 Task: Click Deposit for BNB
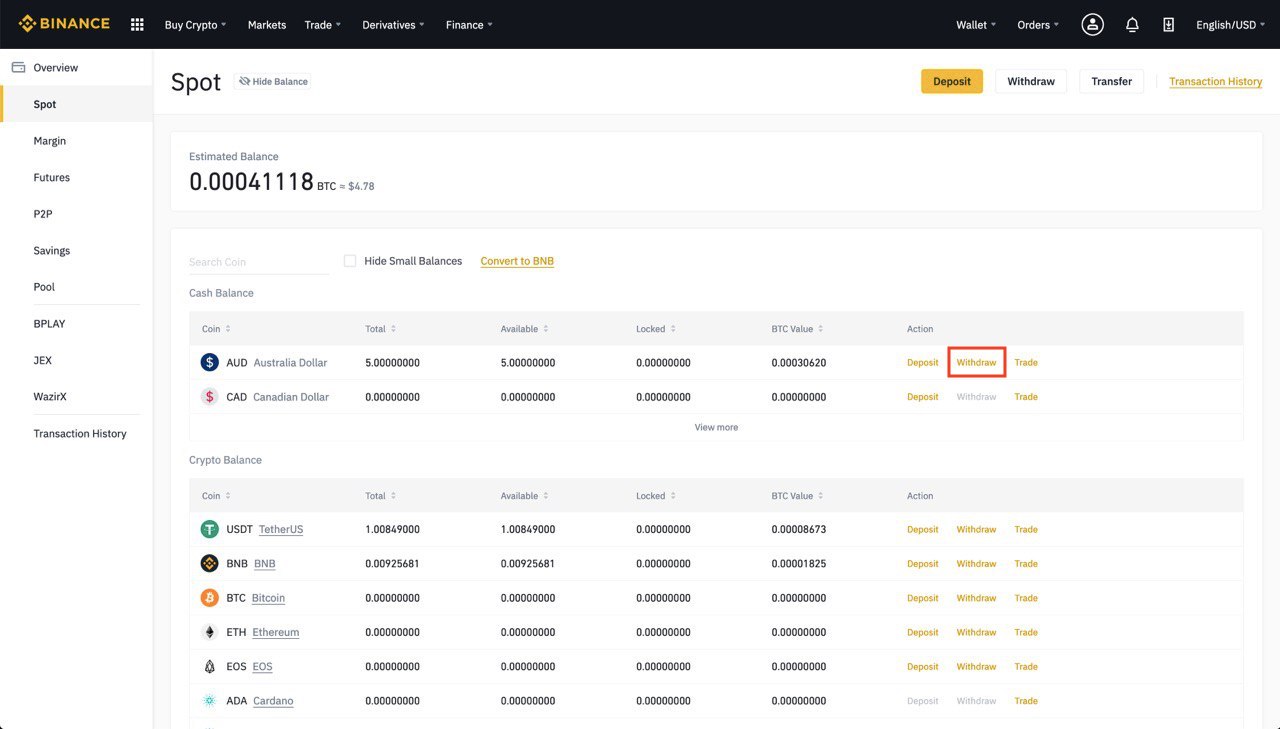tap(922, 564)
